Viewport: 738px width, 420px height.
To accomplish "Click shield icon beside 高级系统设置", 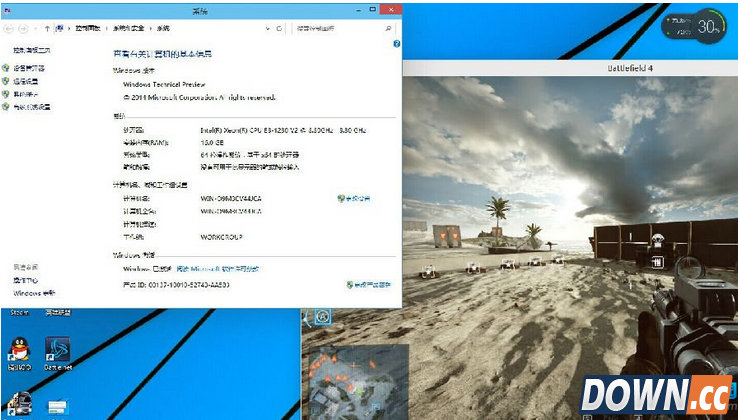I will click(x=6, y=107).
